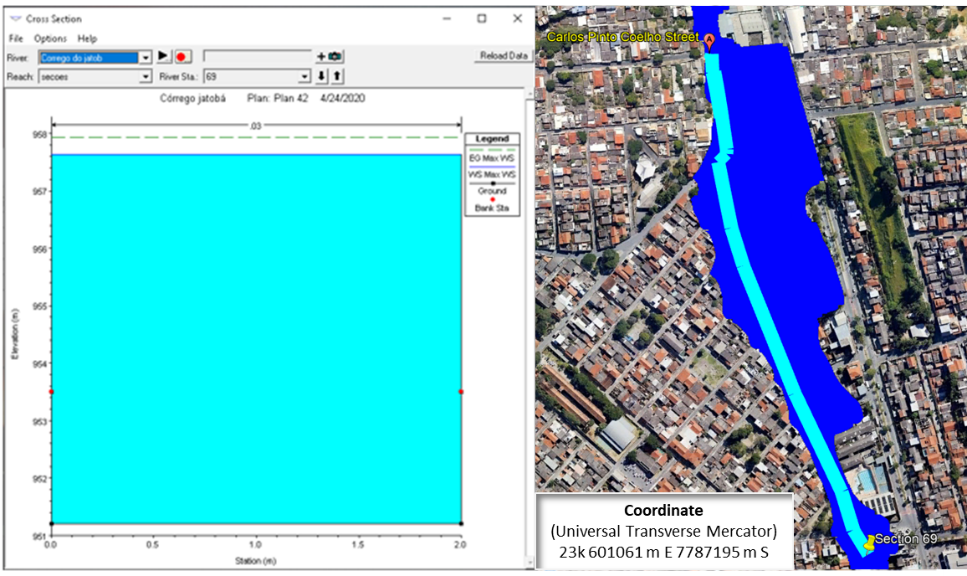
Task: Expand the Reach dropdown list
Action: tap(146, 76)
